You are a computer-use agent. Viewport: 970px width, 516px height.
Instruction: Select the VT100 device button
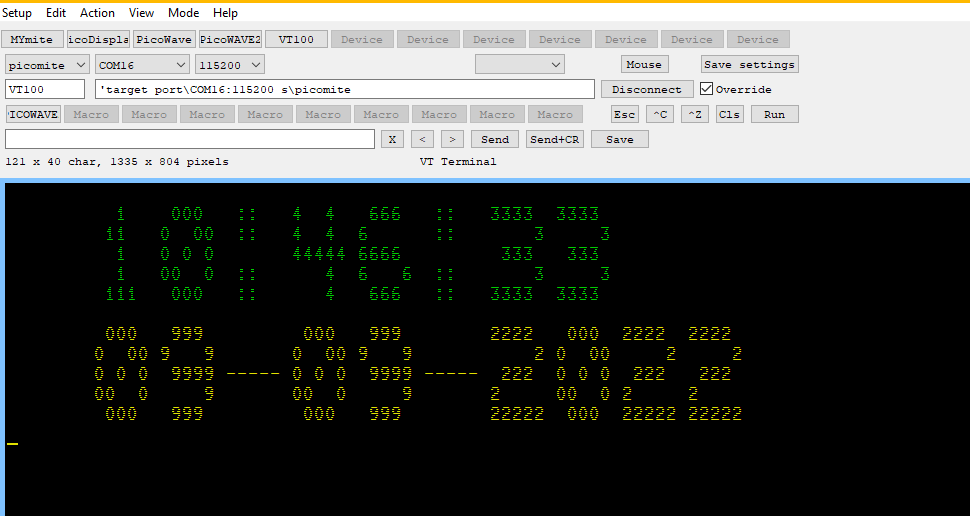click(296, 40)
